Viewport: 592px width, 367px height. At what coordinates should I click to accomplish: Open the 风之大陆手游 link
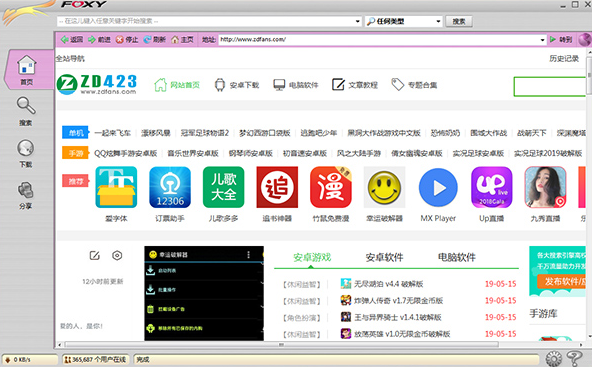pos(359,153)
